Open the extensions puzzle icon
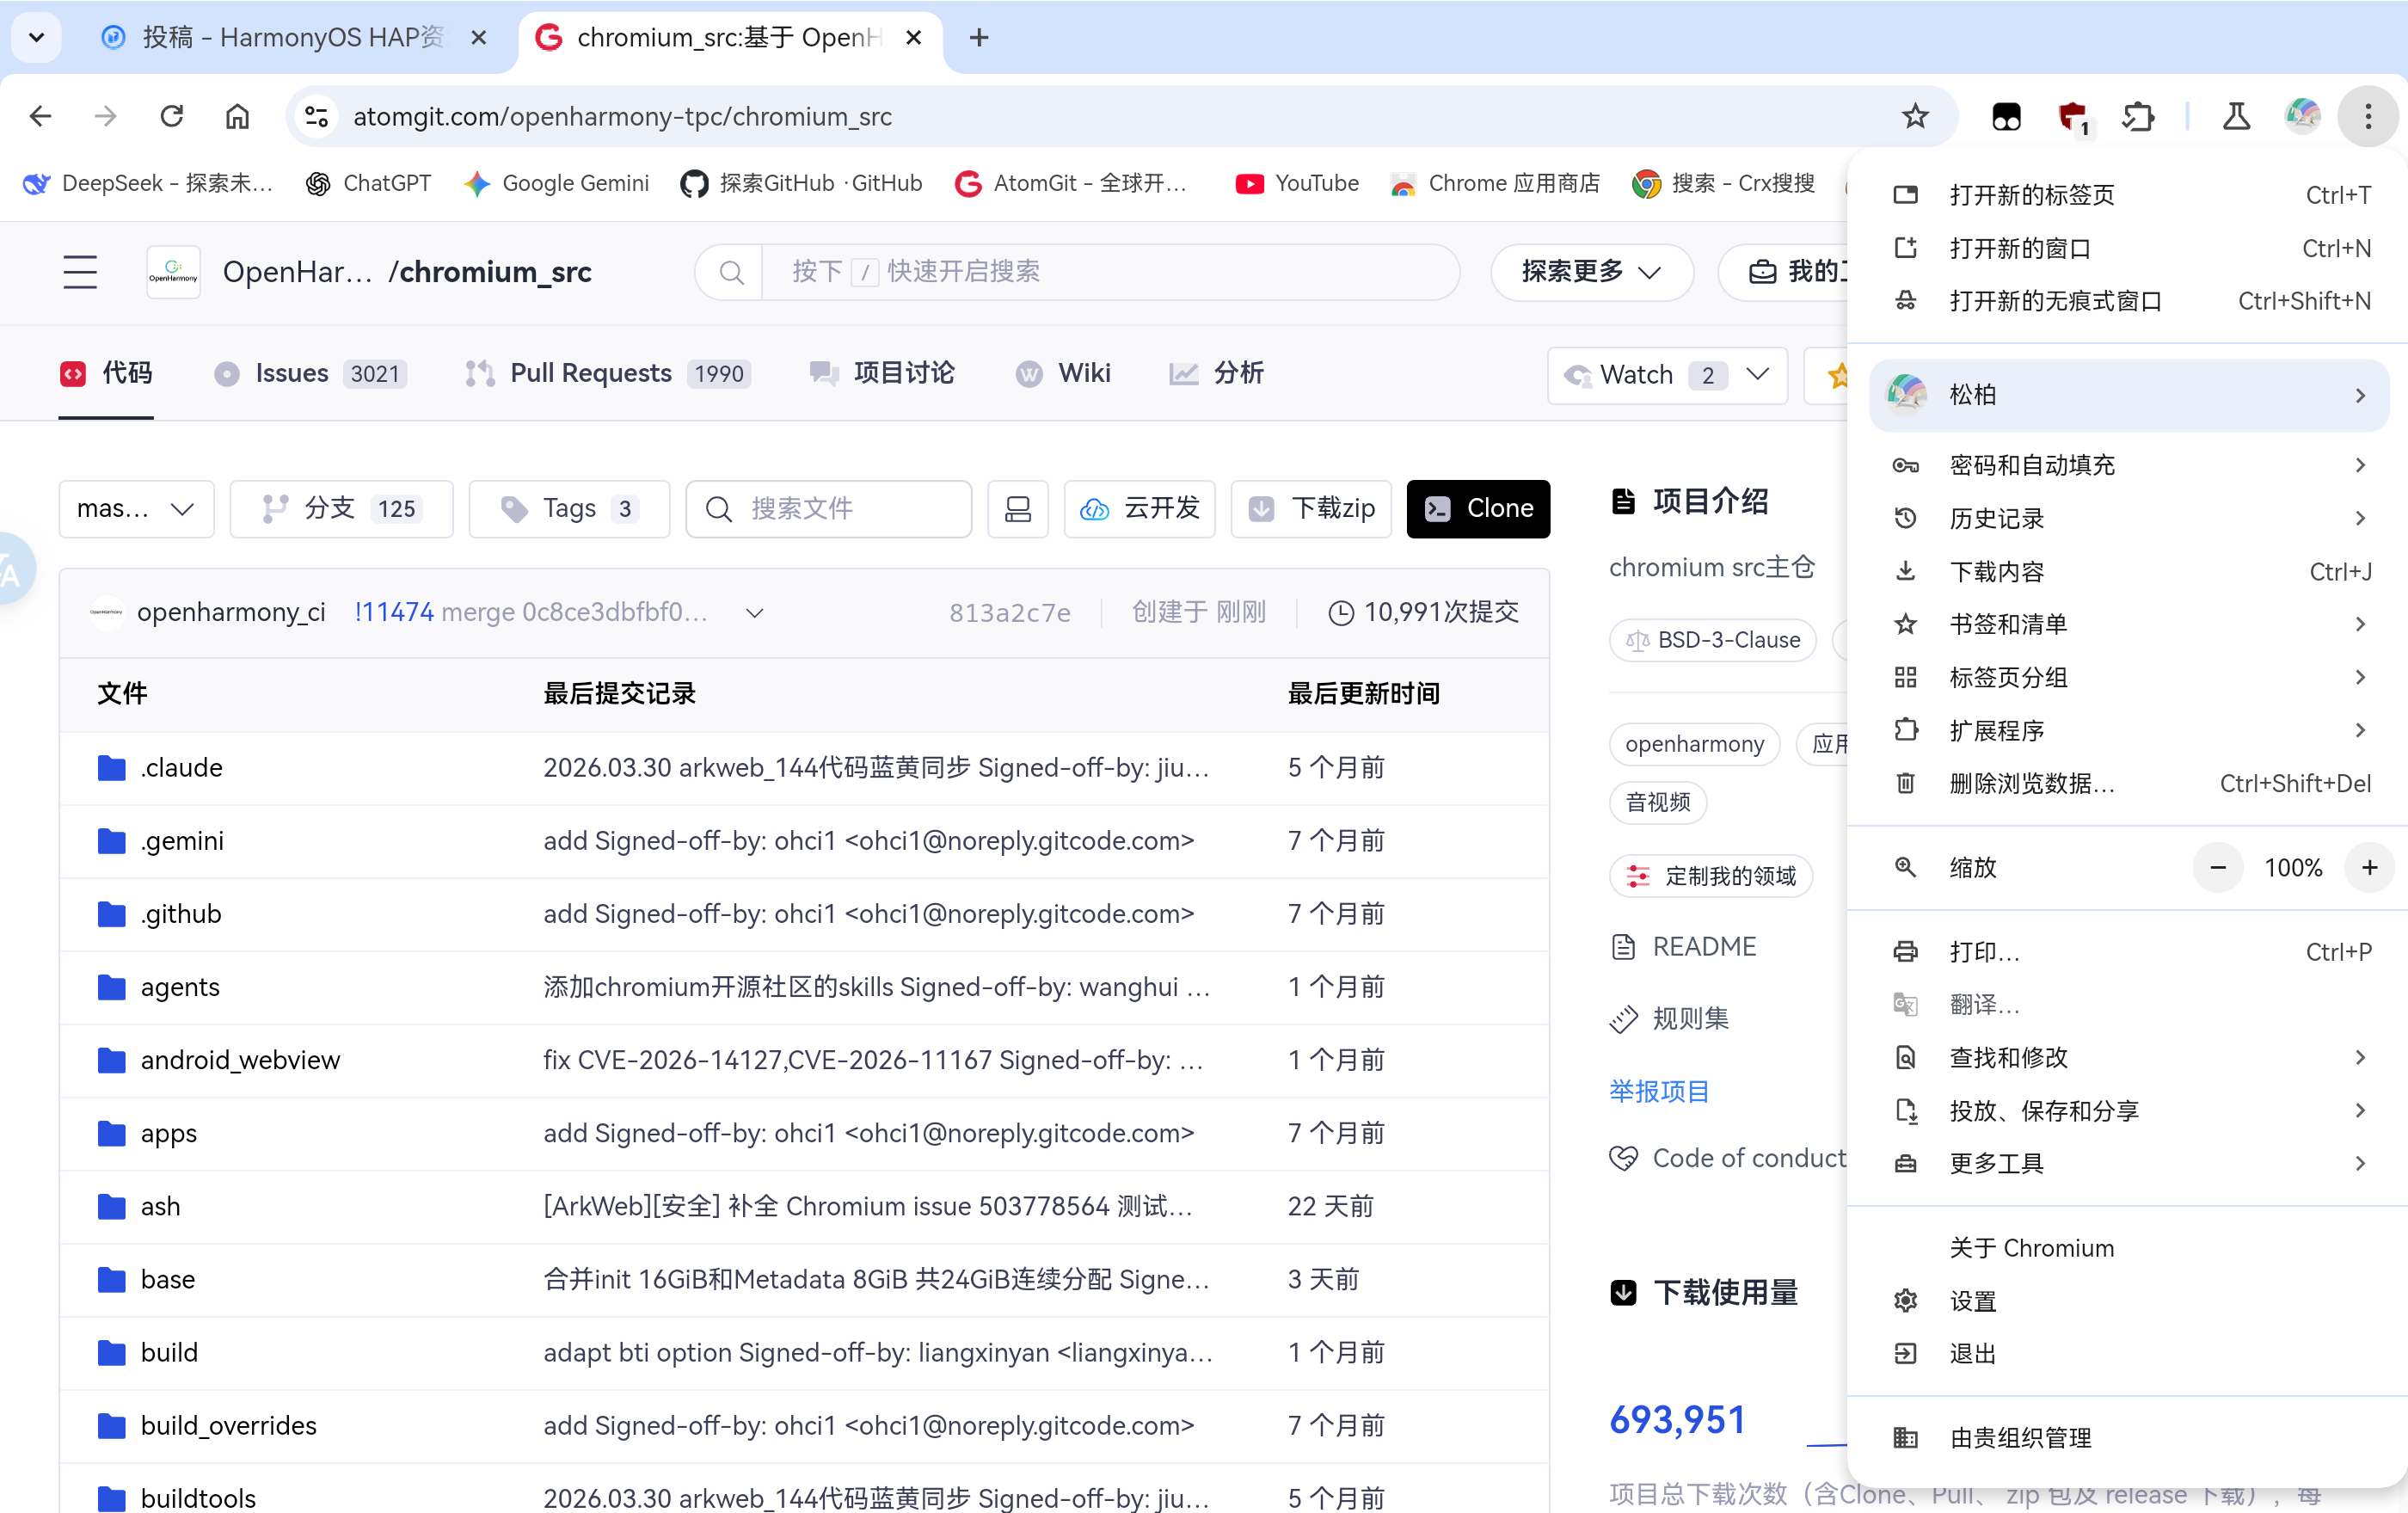The width and height of the screenshot is (2408, 1513). click(2139, 117)
